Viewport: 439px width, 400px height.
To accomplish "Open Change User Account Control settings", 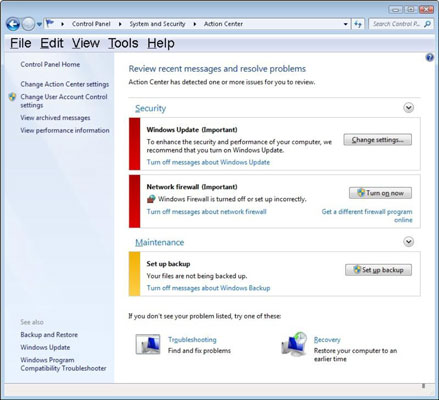I will [64, 101].
